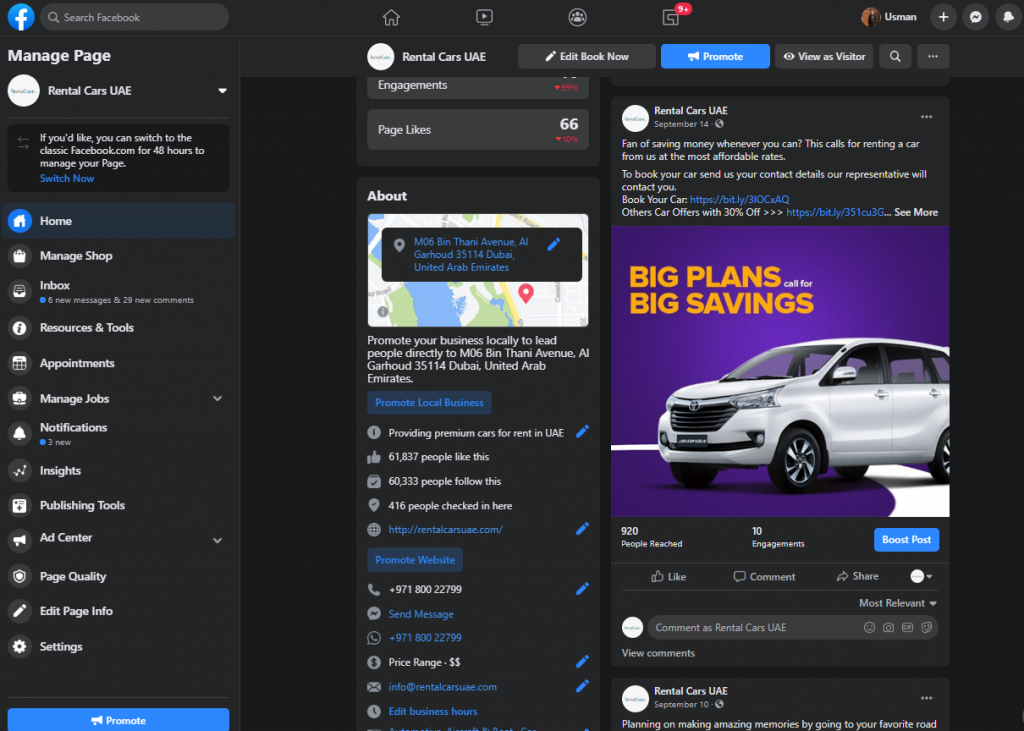Click Edit business hours link
The width and height of the screenshot is (1024, 731).
[x=432, y=711]
